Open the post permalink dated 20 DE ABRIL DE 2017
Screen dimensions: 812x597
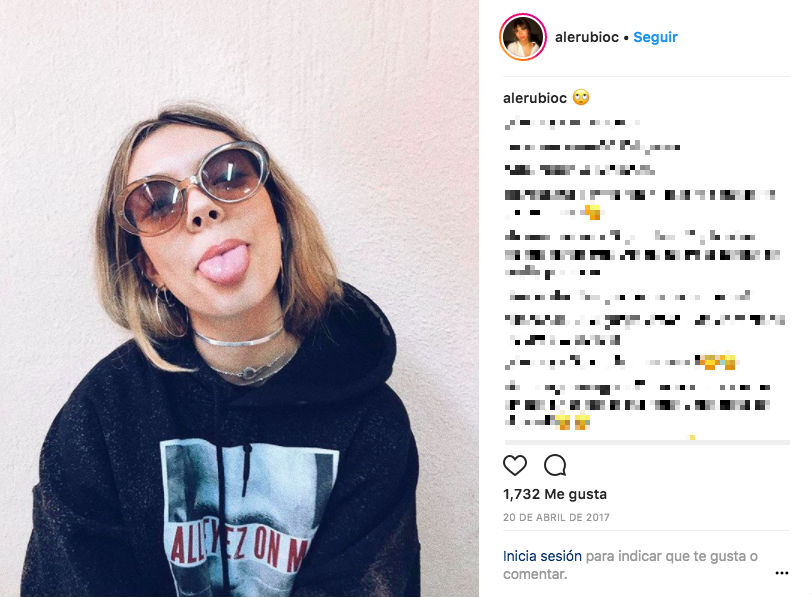point(556,517)
